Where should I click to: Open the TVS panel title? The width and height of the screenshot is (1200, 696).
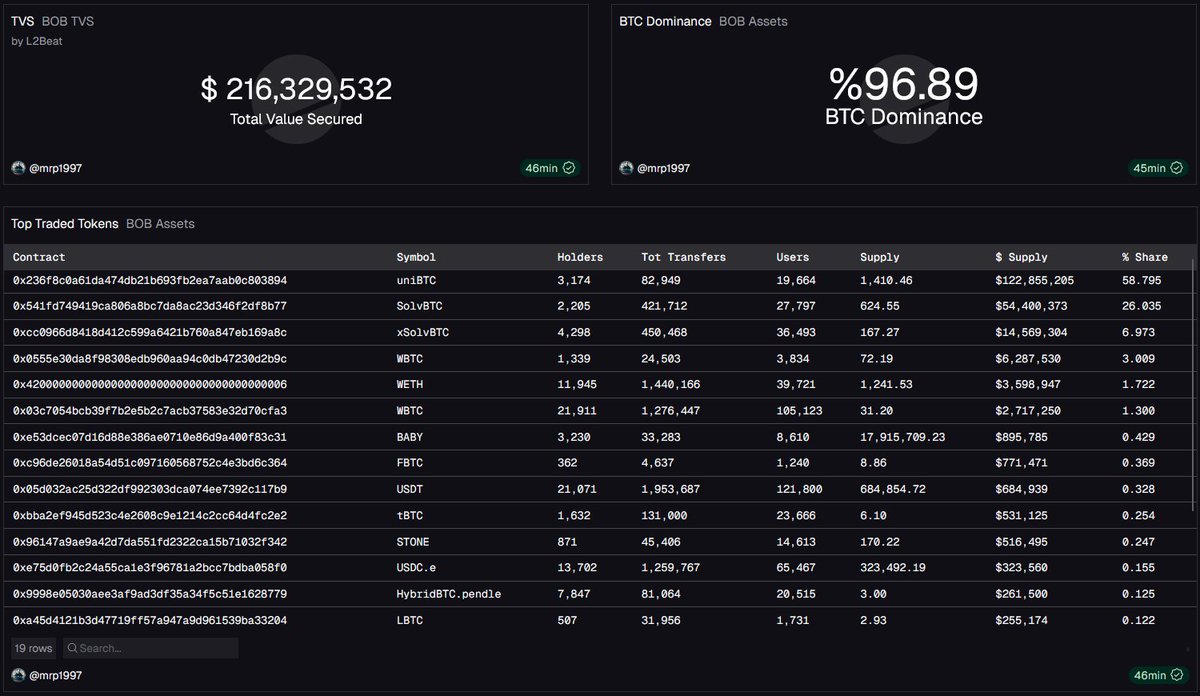click(23, 21)
